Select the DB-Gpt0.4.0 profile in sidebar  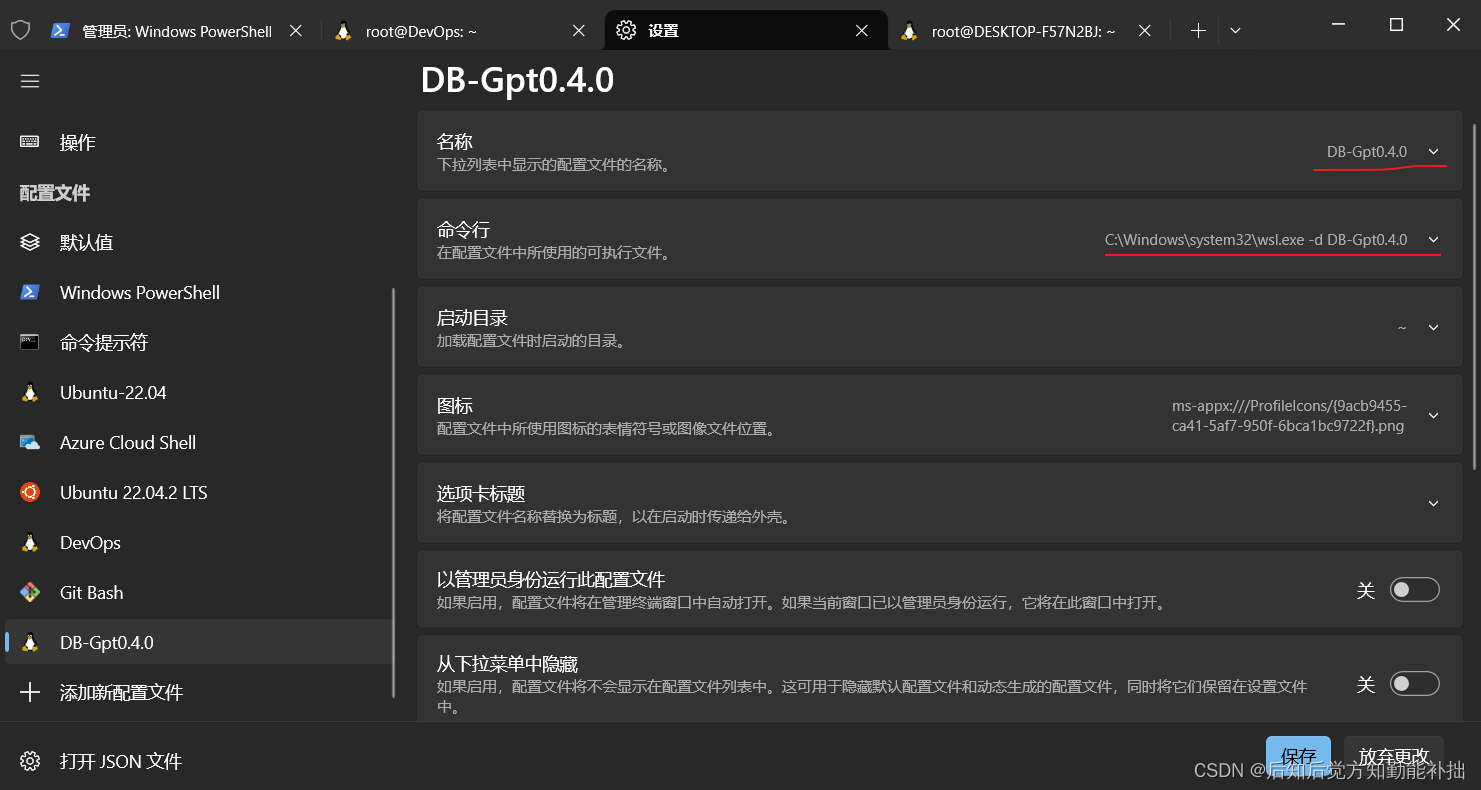click(x=198, y=642)
